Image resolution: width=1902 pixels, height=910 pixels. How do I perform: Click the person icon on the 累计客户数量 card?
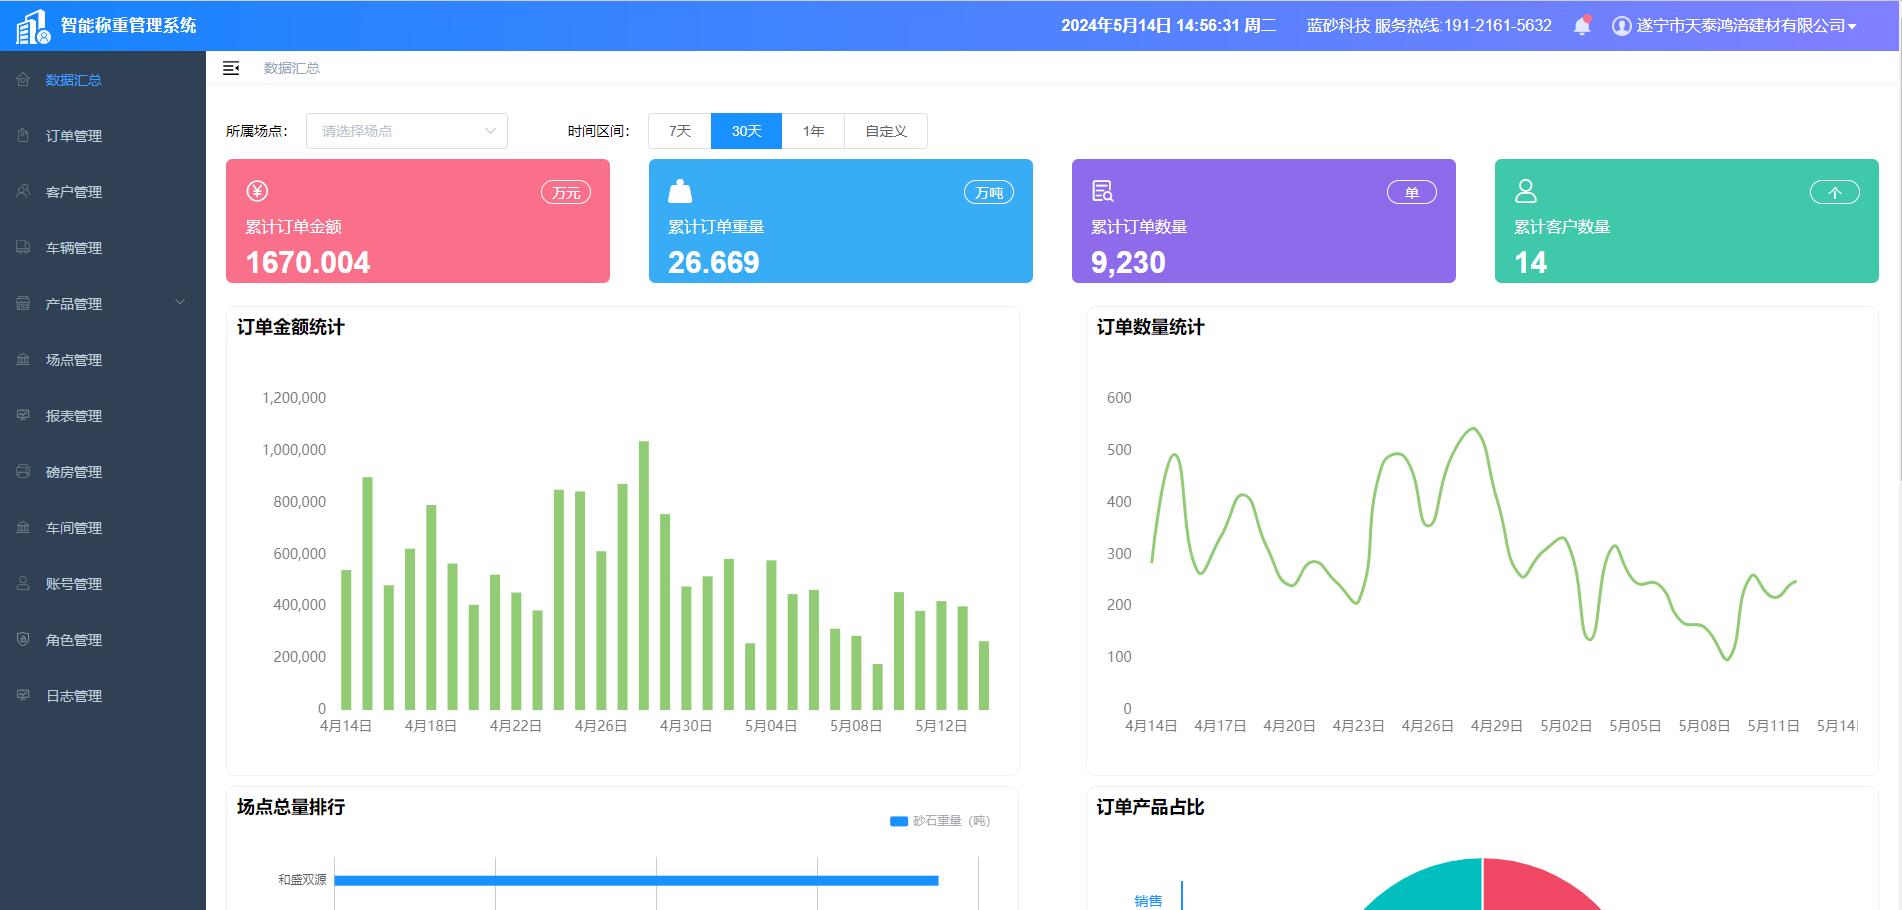tap(1526, 191)
